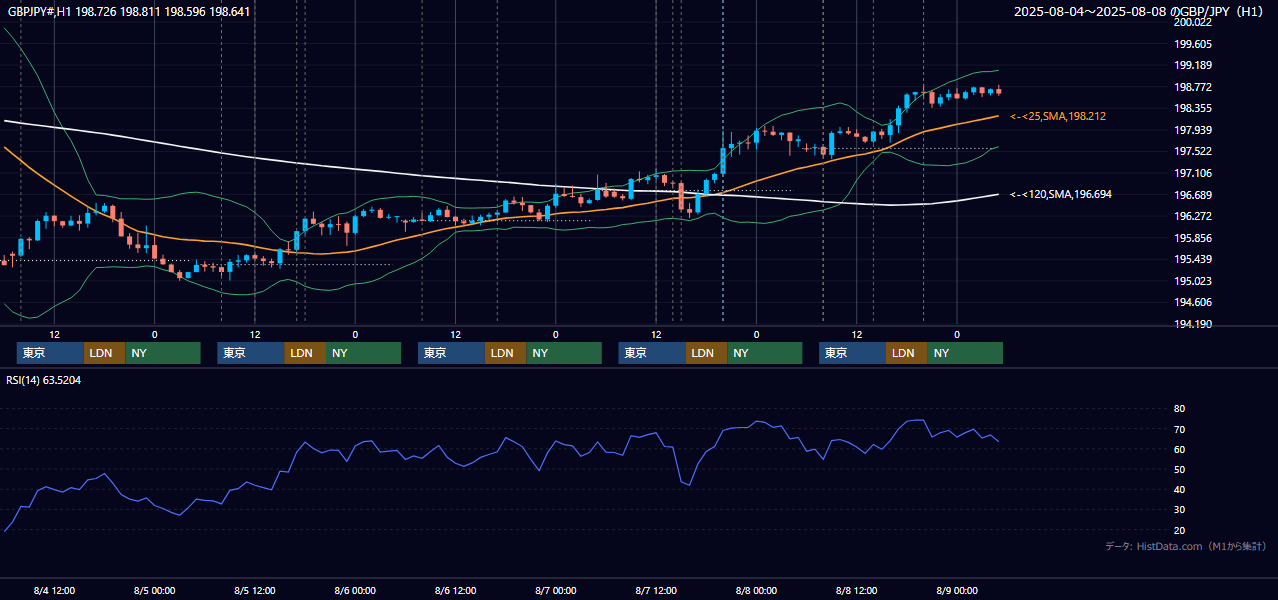Click the 199.605 price axis label
Screen dimensions: 1278x600
coord(1192,44)
